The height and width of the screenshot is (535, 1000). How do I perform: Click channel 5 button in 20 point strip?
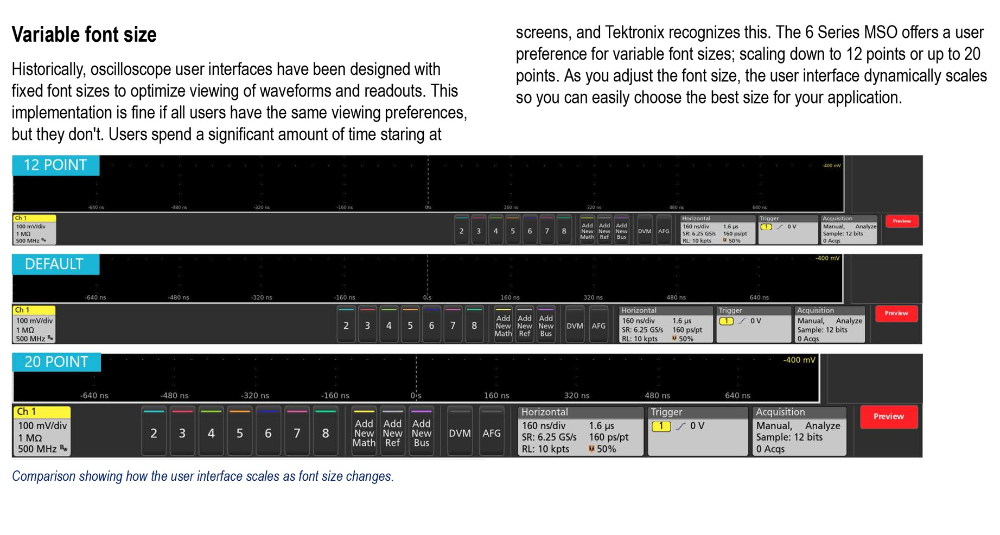pyautogui.click(x=240, y=432)
